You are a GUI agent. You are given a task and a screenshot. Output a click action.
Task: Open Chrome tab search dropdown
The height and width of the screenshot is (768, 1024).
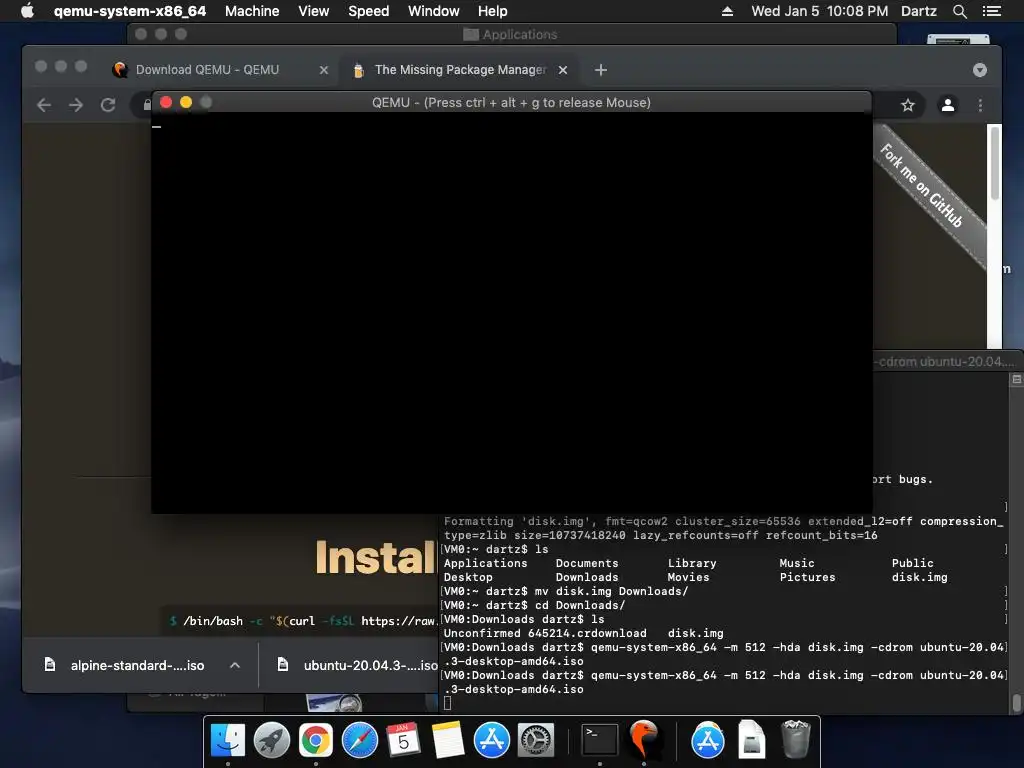980,70
